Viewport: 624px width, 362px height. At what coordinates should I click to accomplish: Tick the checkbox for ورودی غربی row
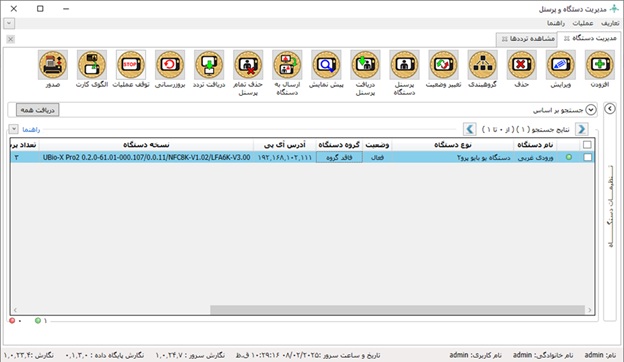click(587, 157)
